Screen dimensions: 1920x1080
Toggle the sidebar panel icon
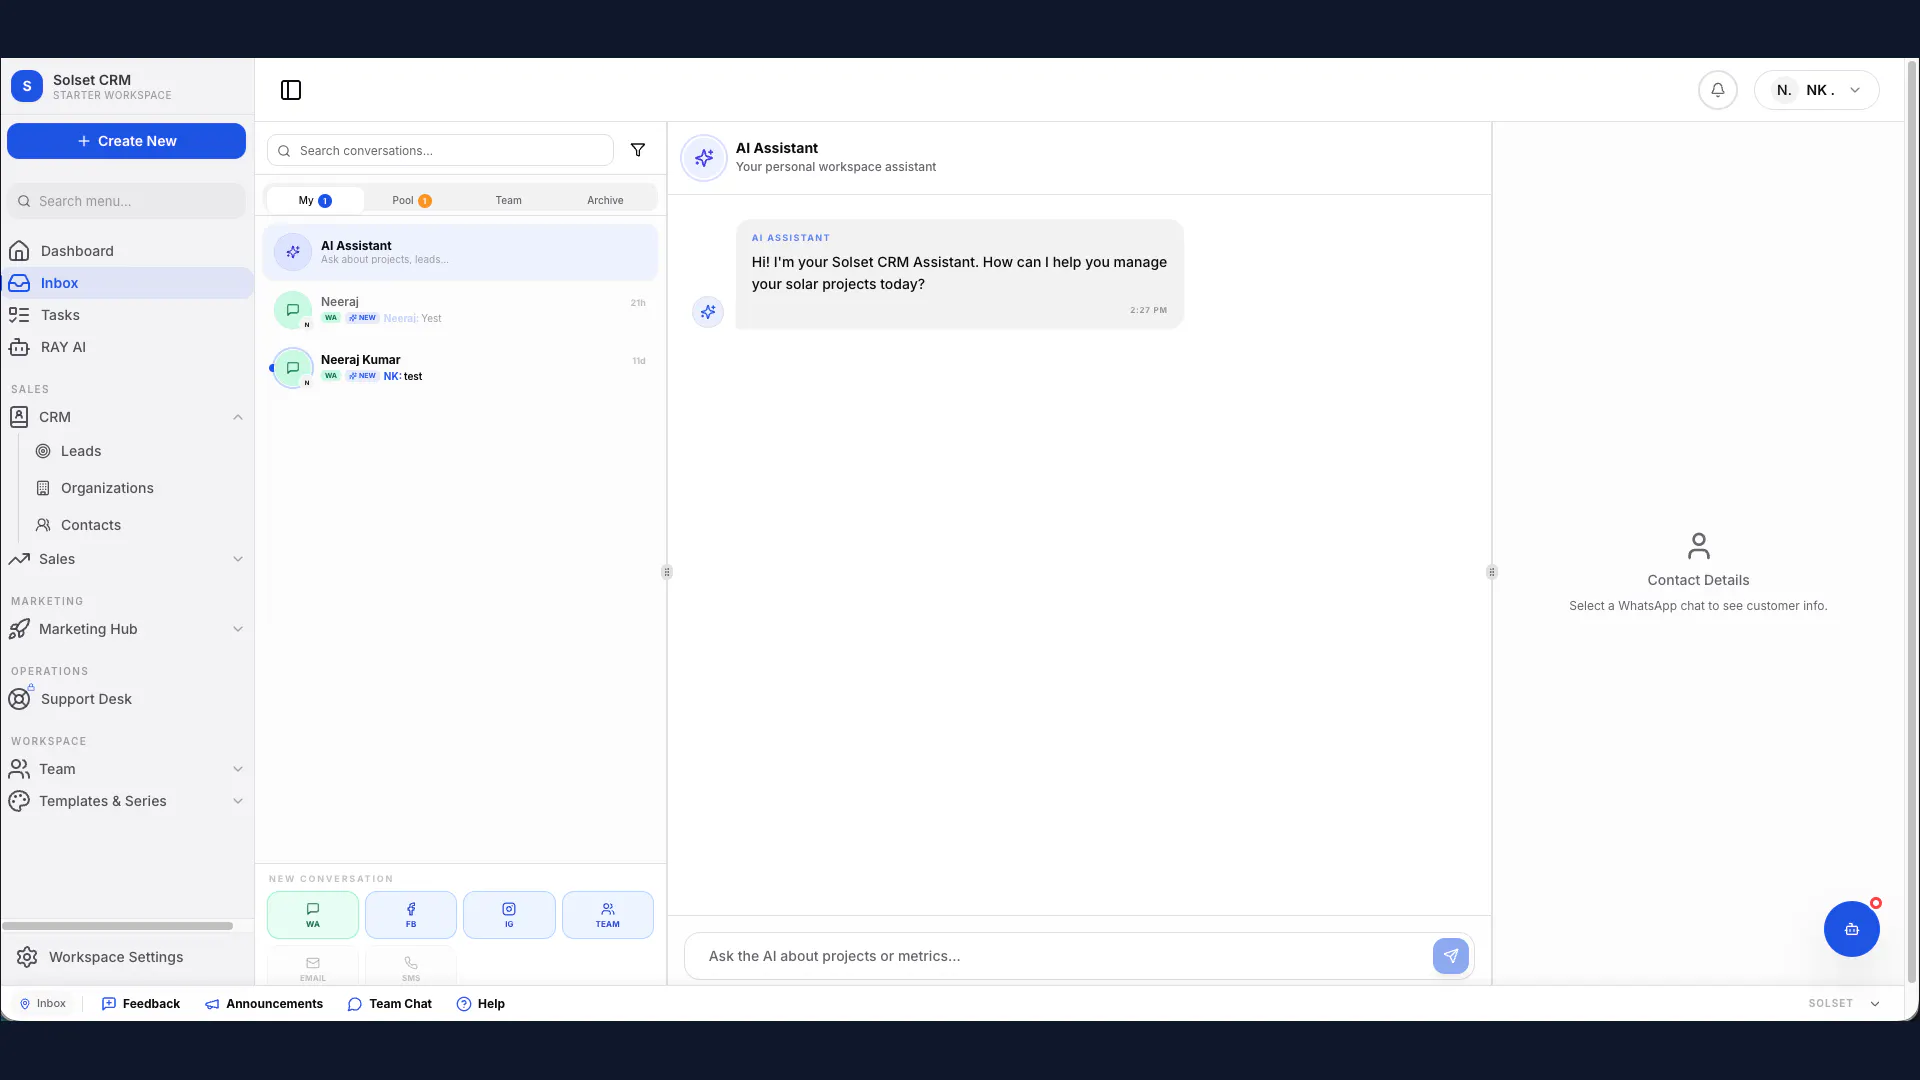click(x=291, y=90)
